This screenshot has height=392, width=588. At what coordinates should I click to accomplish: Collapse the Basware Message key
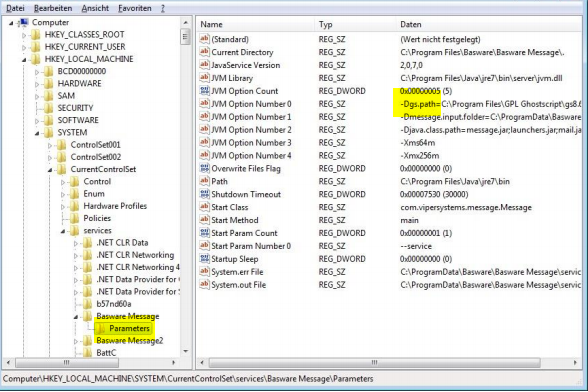pos(76,317)
